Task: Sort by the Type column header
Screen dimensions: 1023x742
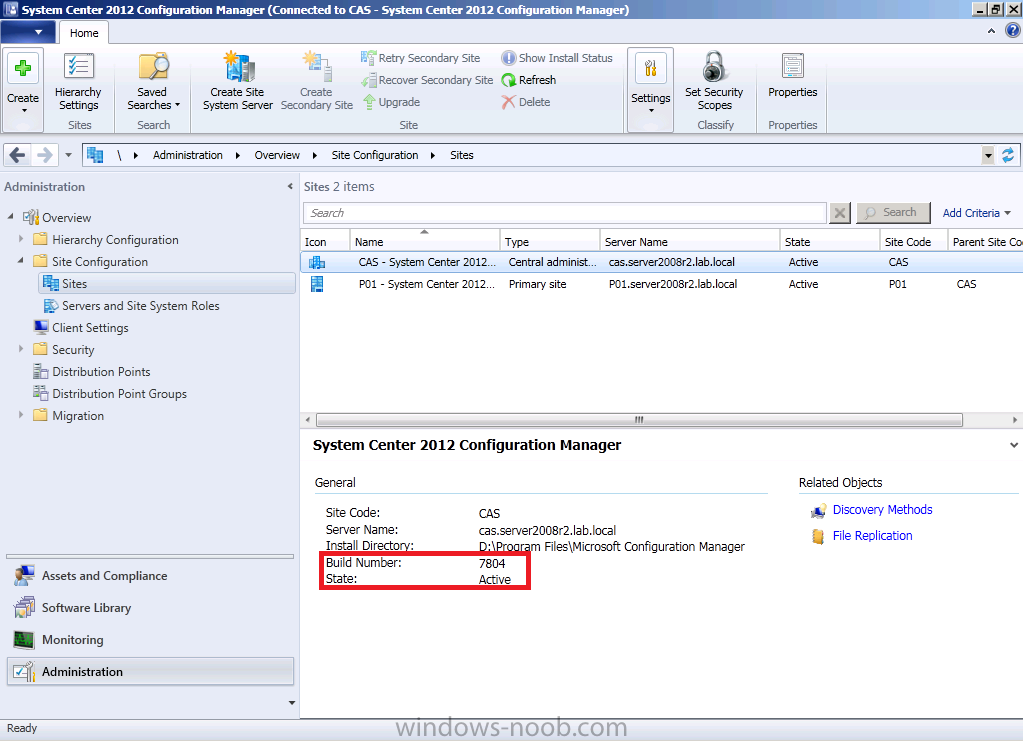Action: [x=549, y=241]
